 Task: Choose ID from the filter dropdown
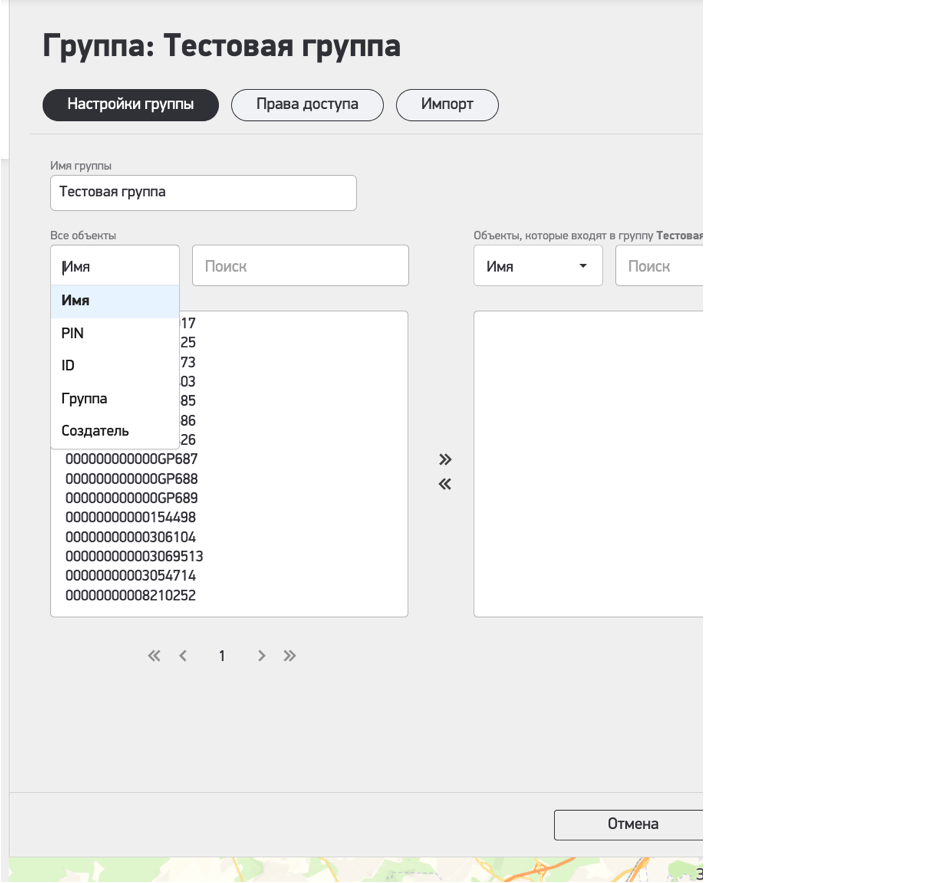coord(68,366)
